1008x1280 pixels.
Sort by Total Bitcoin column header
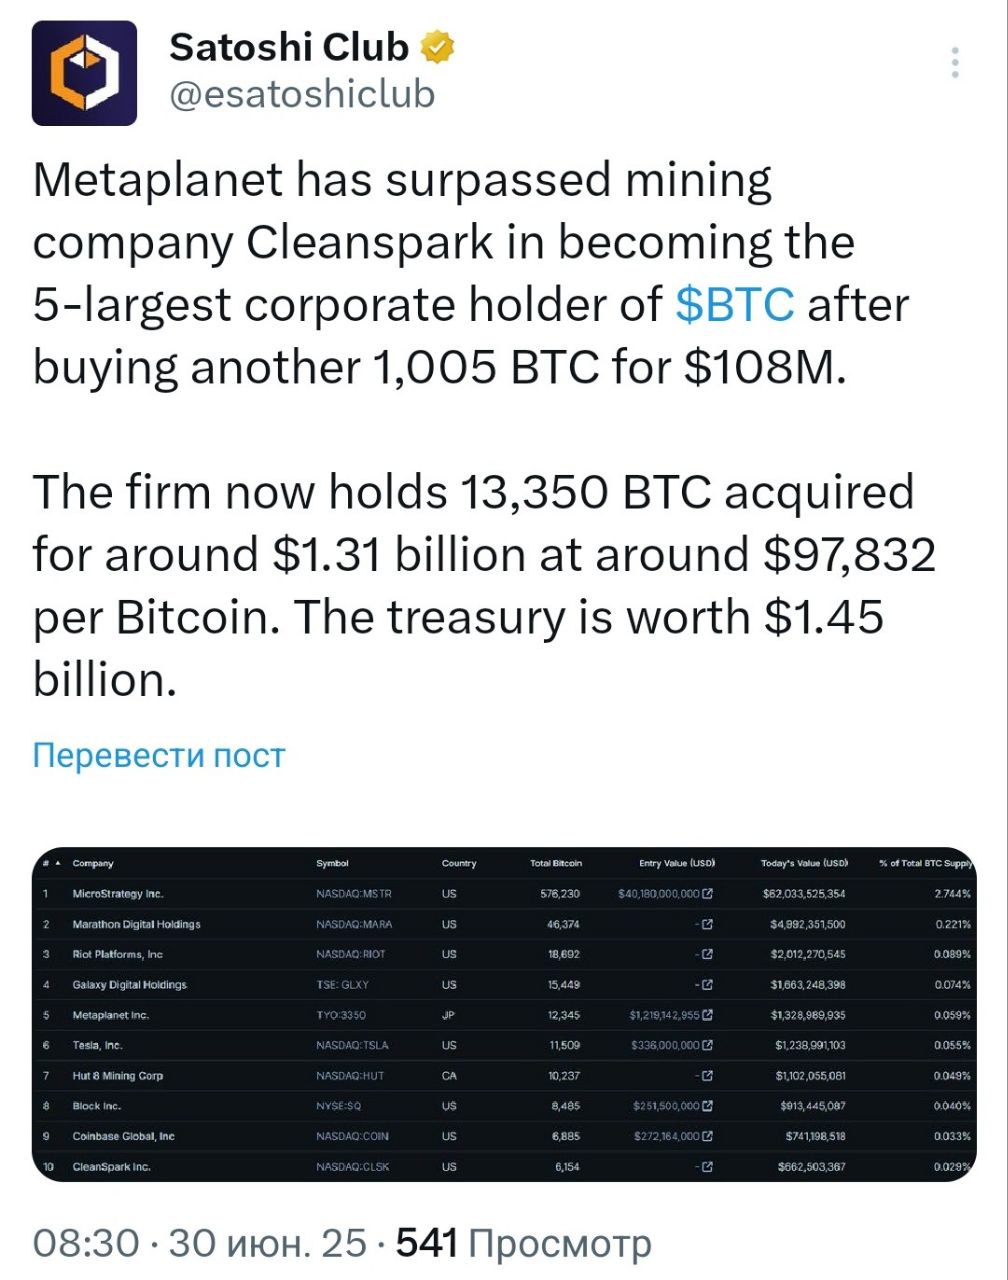[556, 863]
